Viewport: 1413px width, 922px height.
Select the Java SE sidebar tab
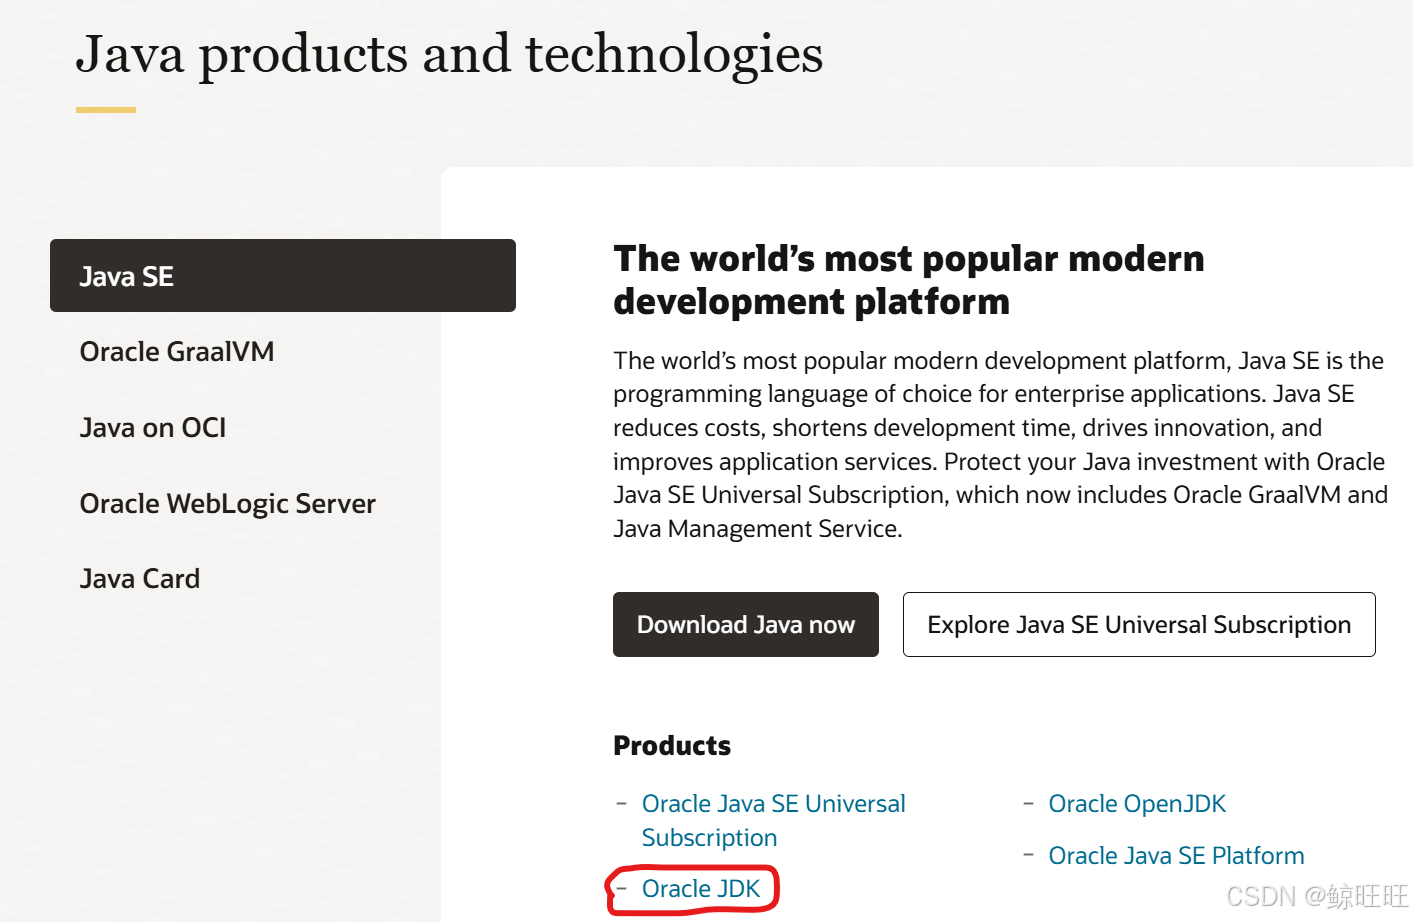click(x=283, y=276)
